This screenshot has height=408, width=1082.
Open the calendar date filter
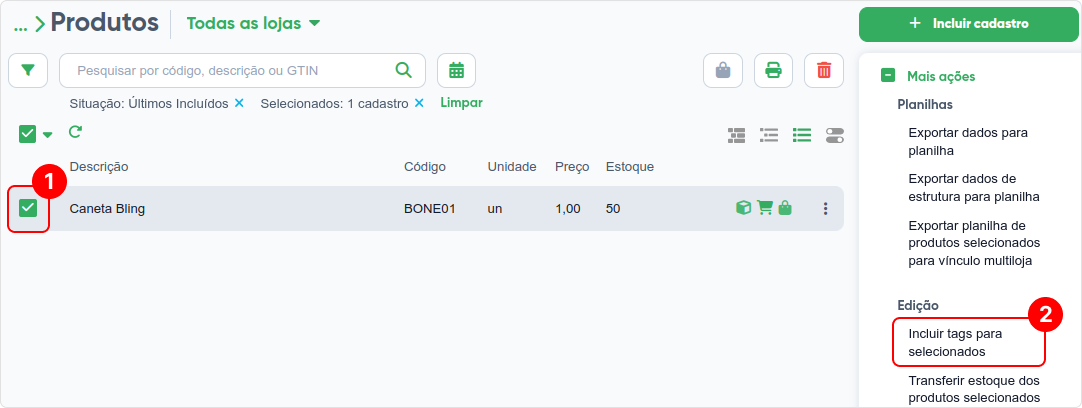pos(456,70)
